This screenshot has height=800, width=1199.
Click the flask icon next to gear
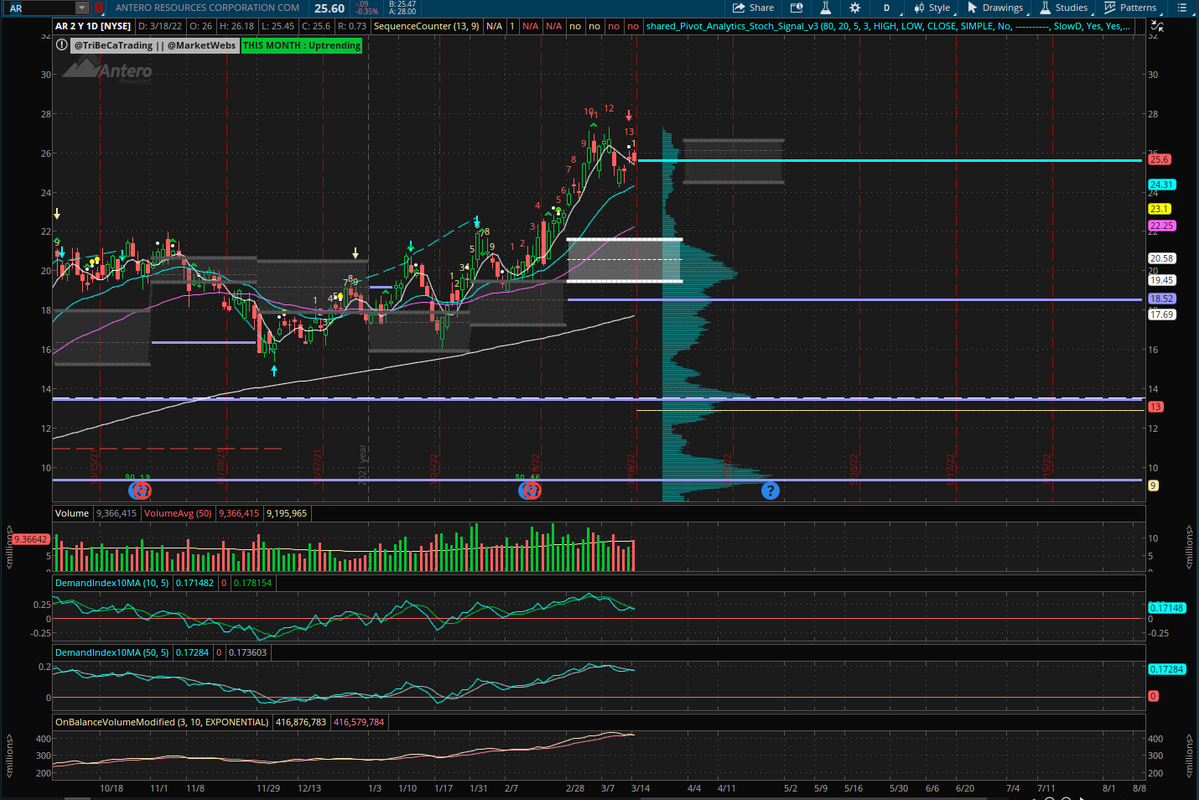(x=825, y=8)
